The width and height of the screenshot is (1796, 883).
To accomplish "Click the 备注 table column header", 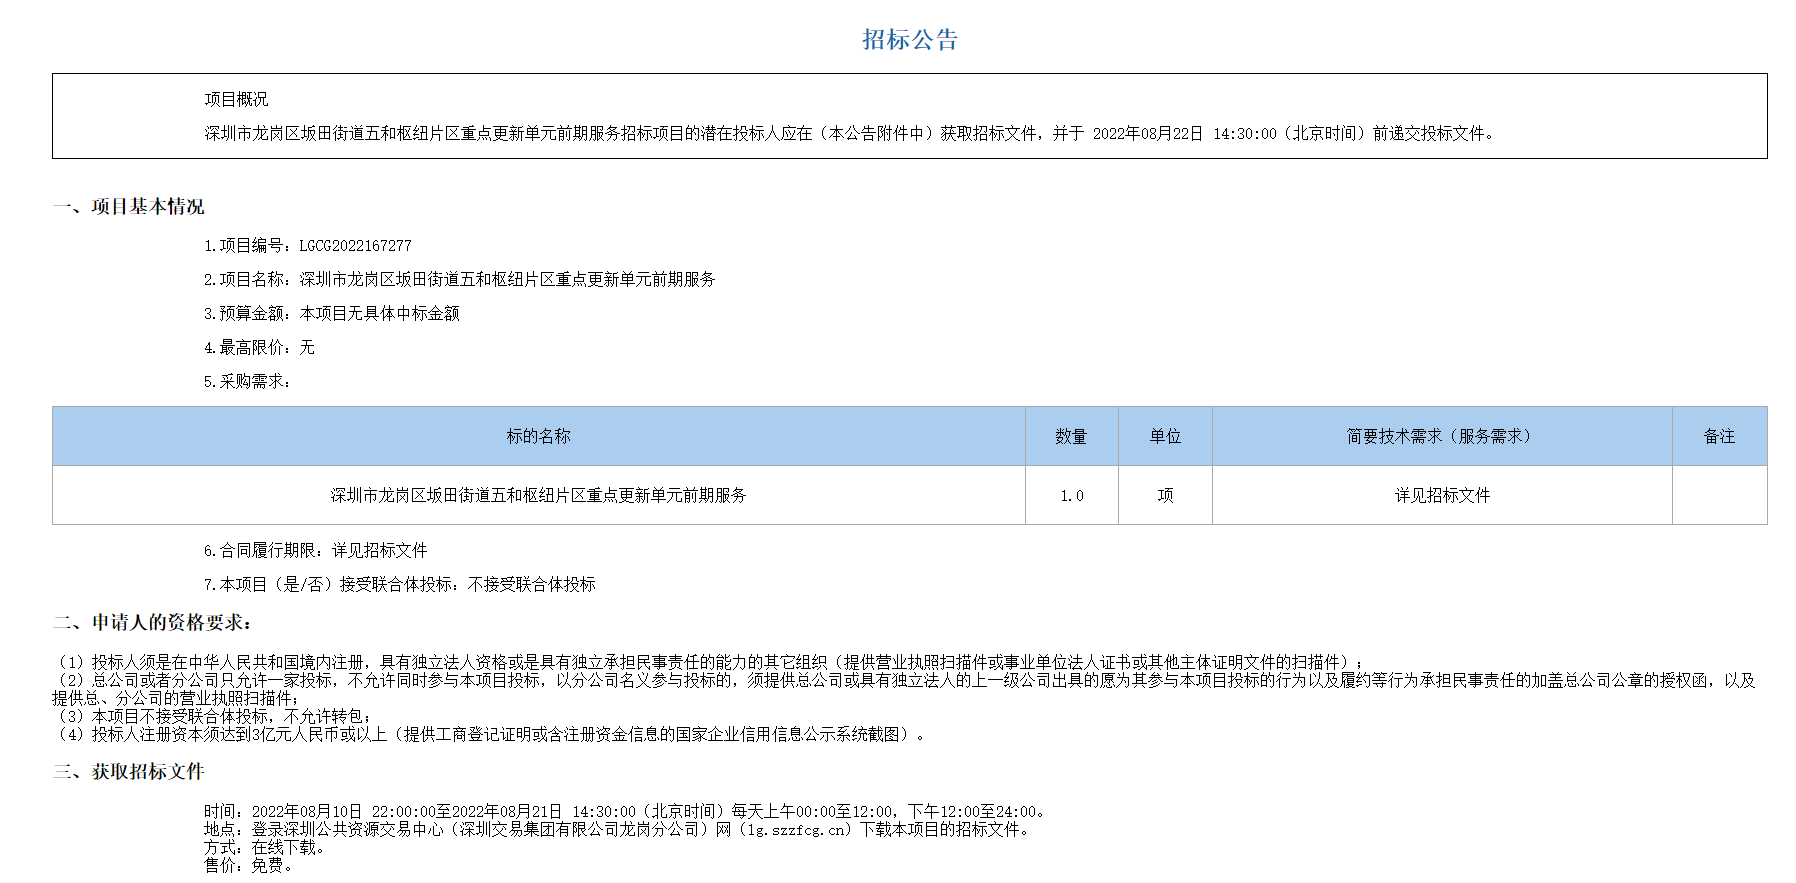I will pyautogui.click(x=1719, y=436).
